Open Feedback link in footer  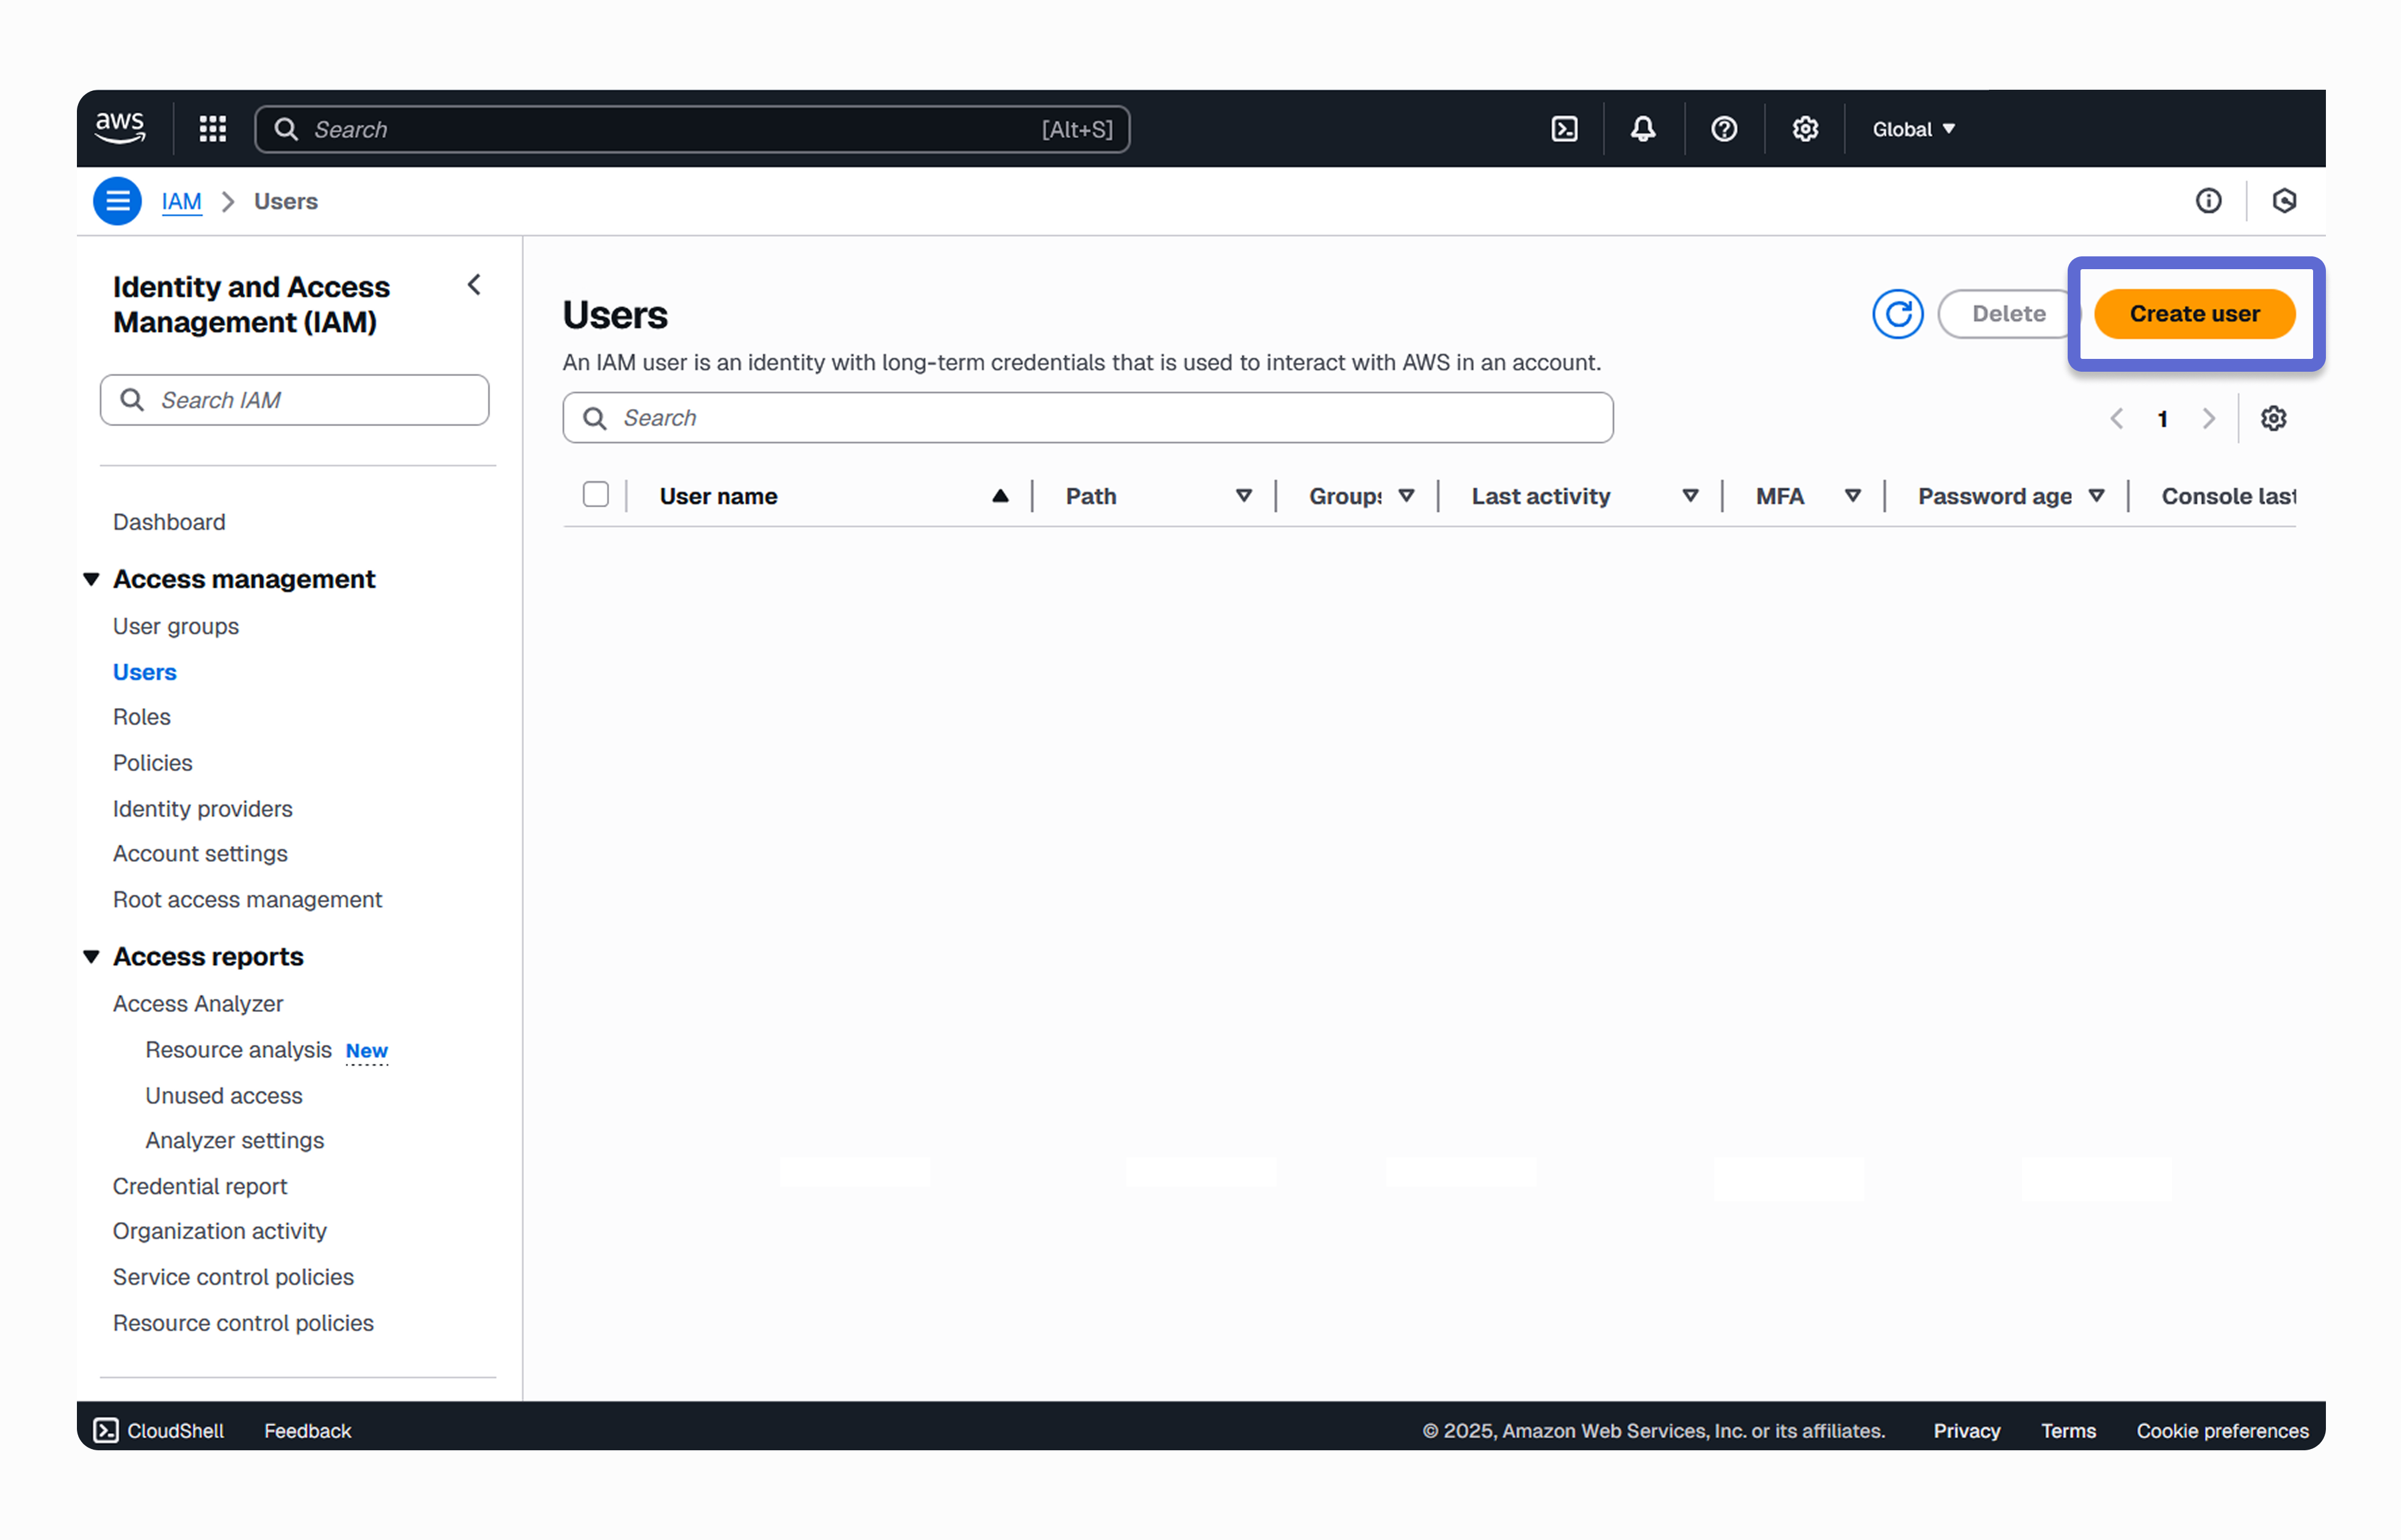click(308, 1431)
